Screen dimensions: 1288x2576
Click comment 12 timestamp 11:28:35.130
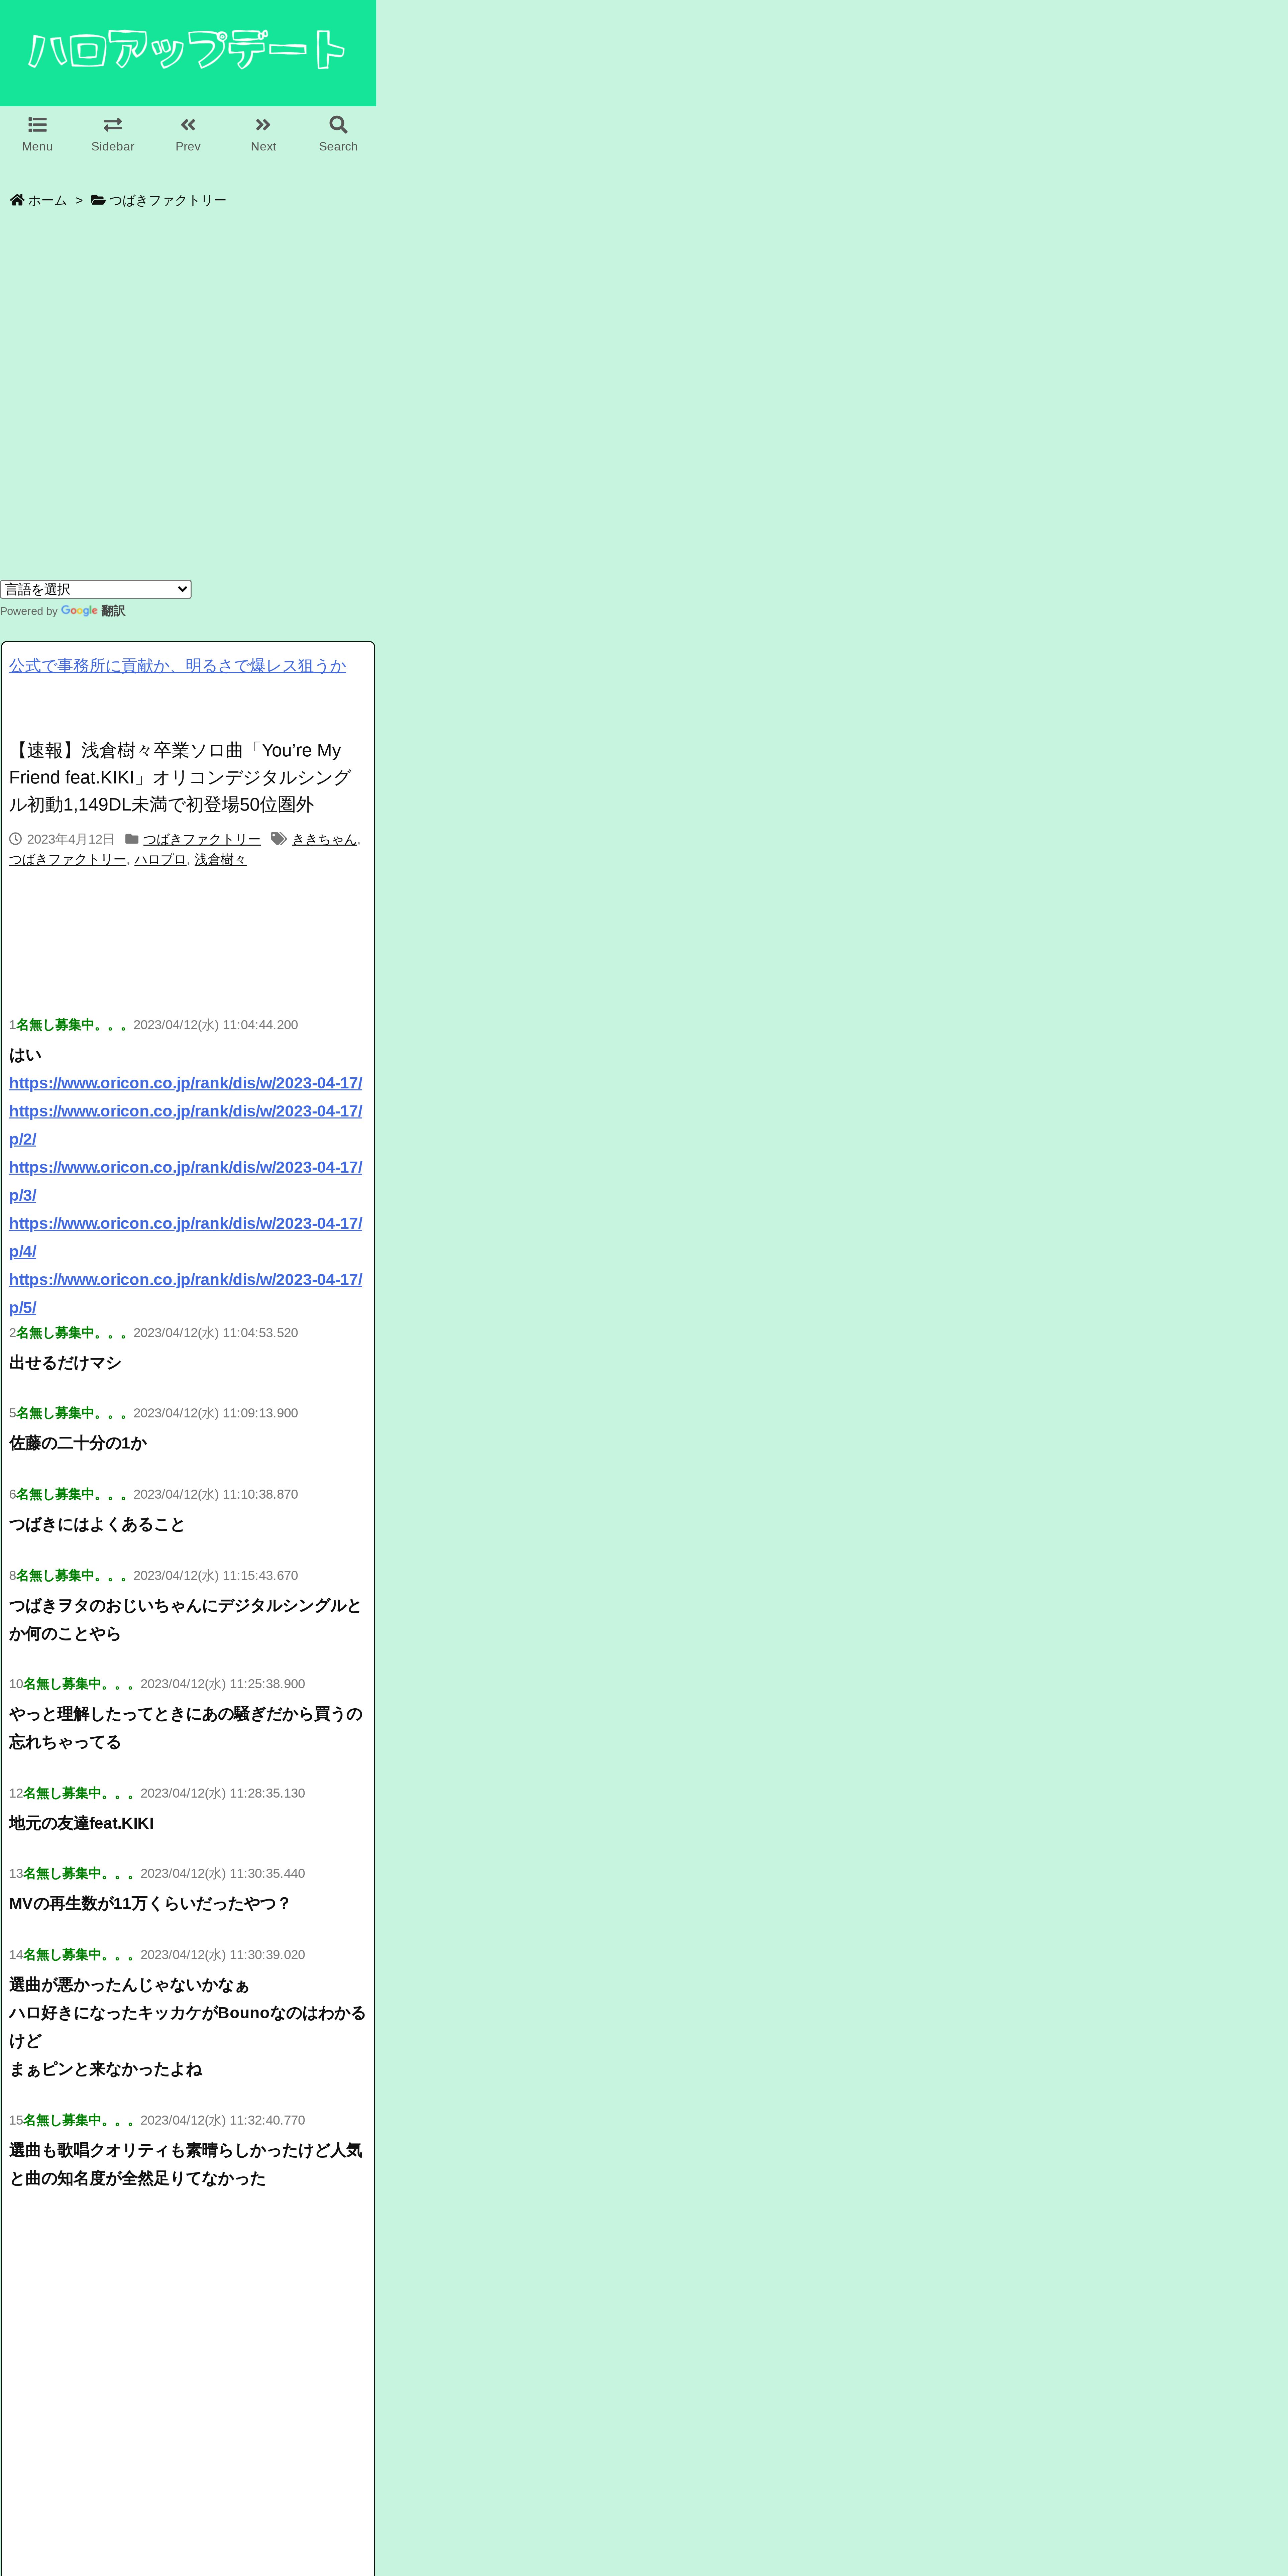click(222, 1793)
